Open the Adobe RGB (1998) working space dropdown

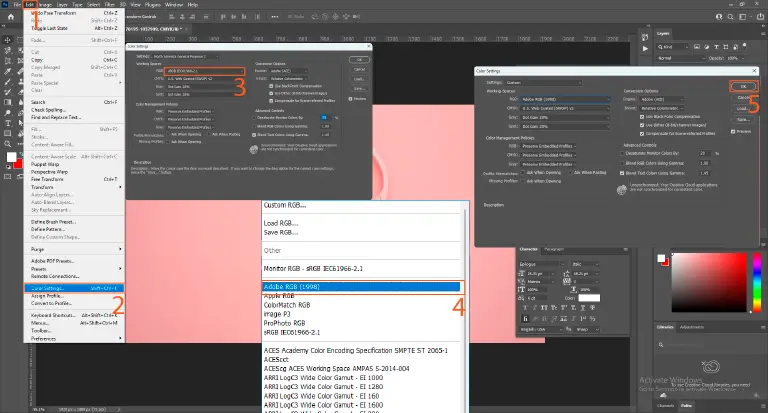(x=565, y=99)
